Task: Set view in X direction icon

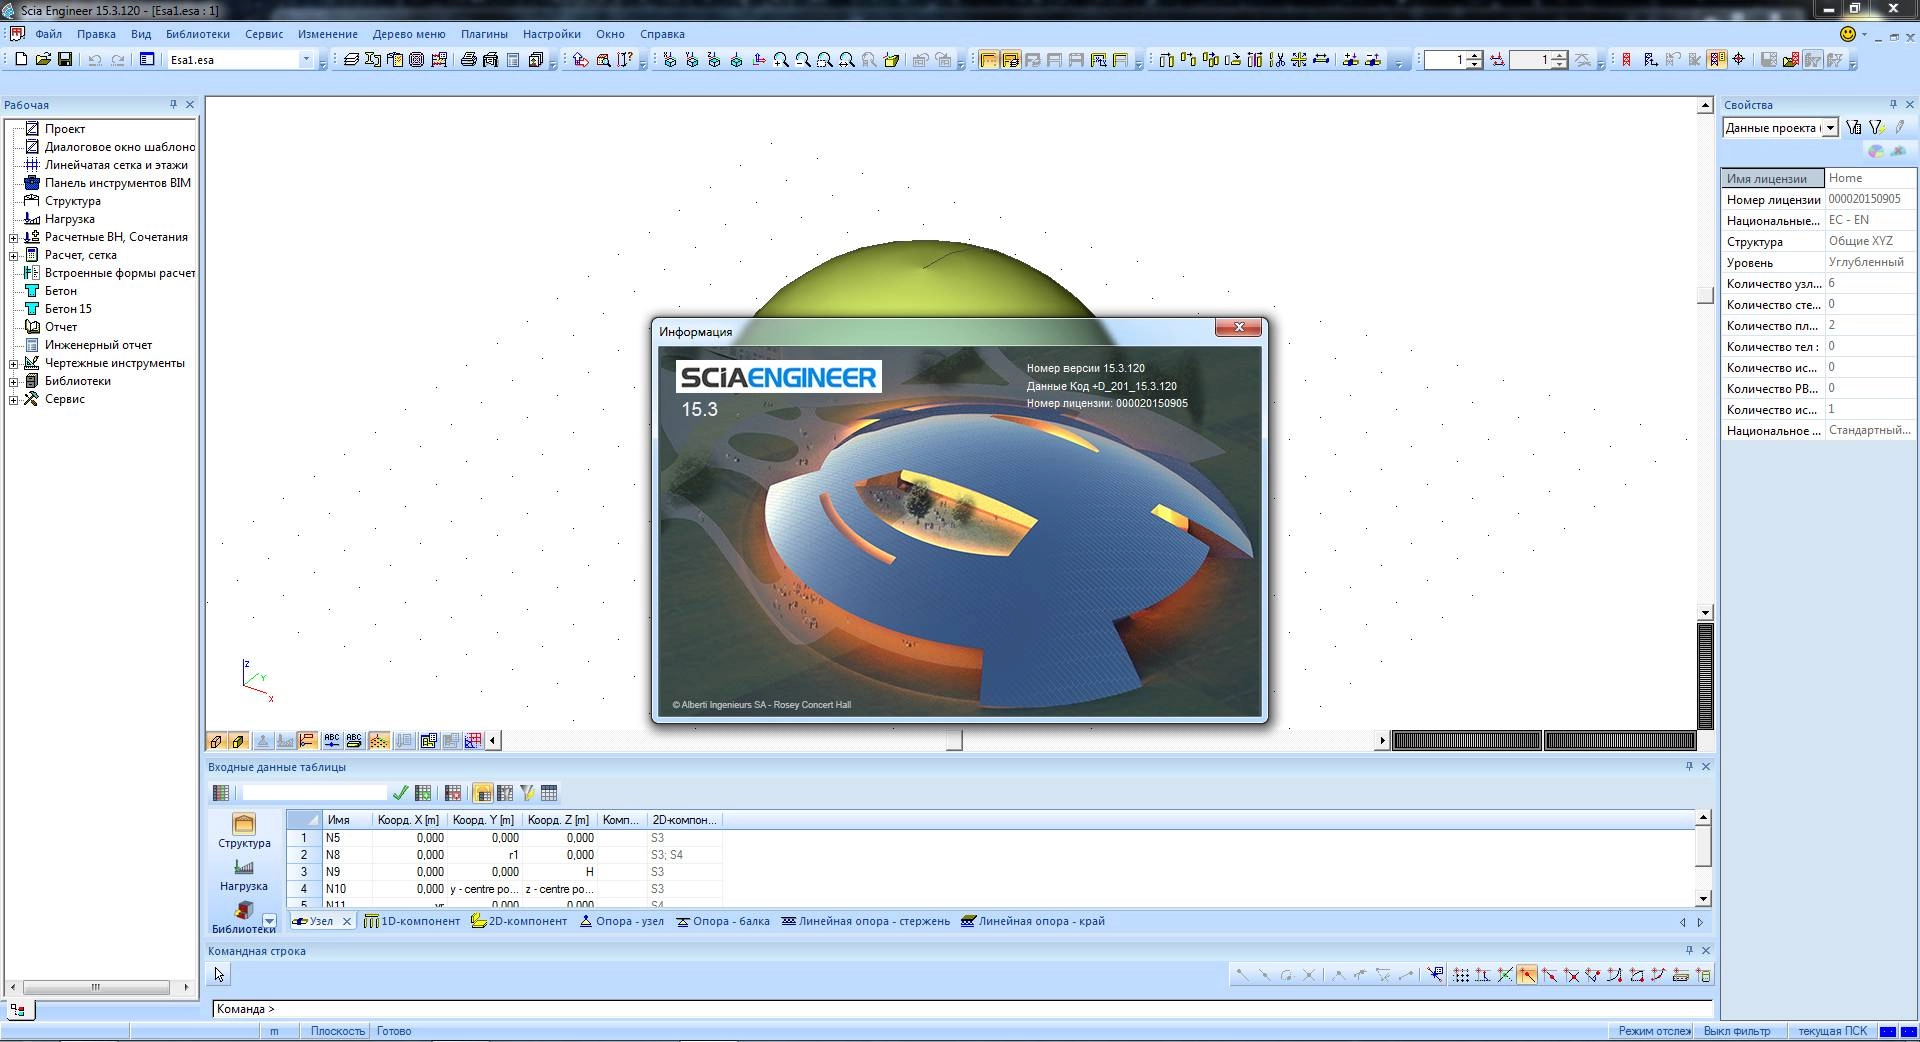Action: pyautogui.click(x=670, y=60)
